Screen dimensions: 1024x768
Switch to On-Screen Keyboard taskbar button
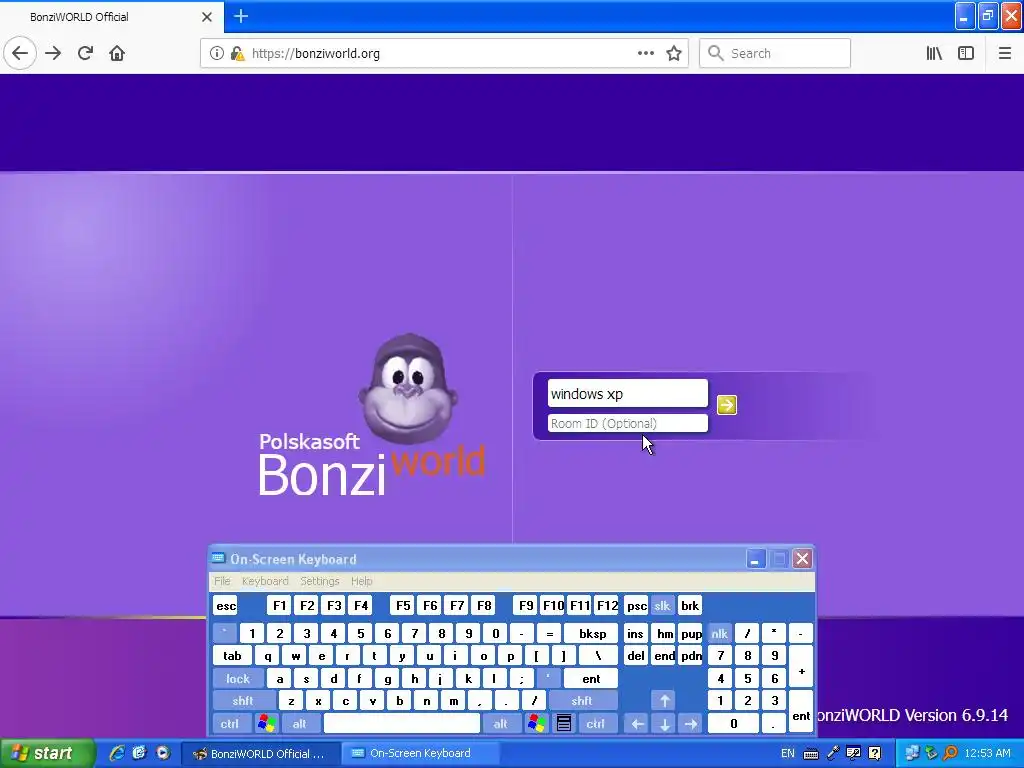(421, 754)
